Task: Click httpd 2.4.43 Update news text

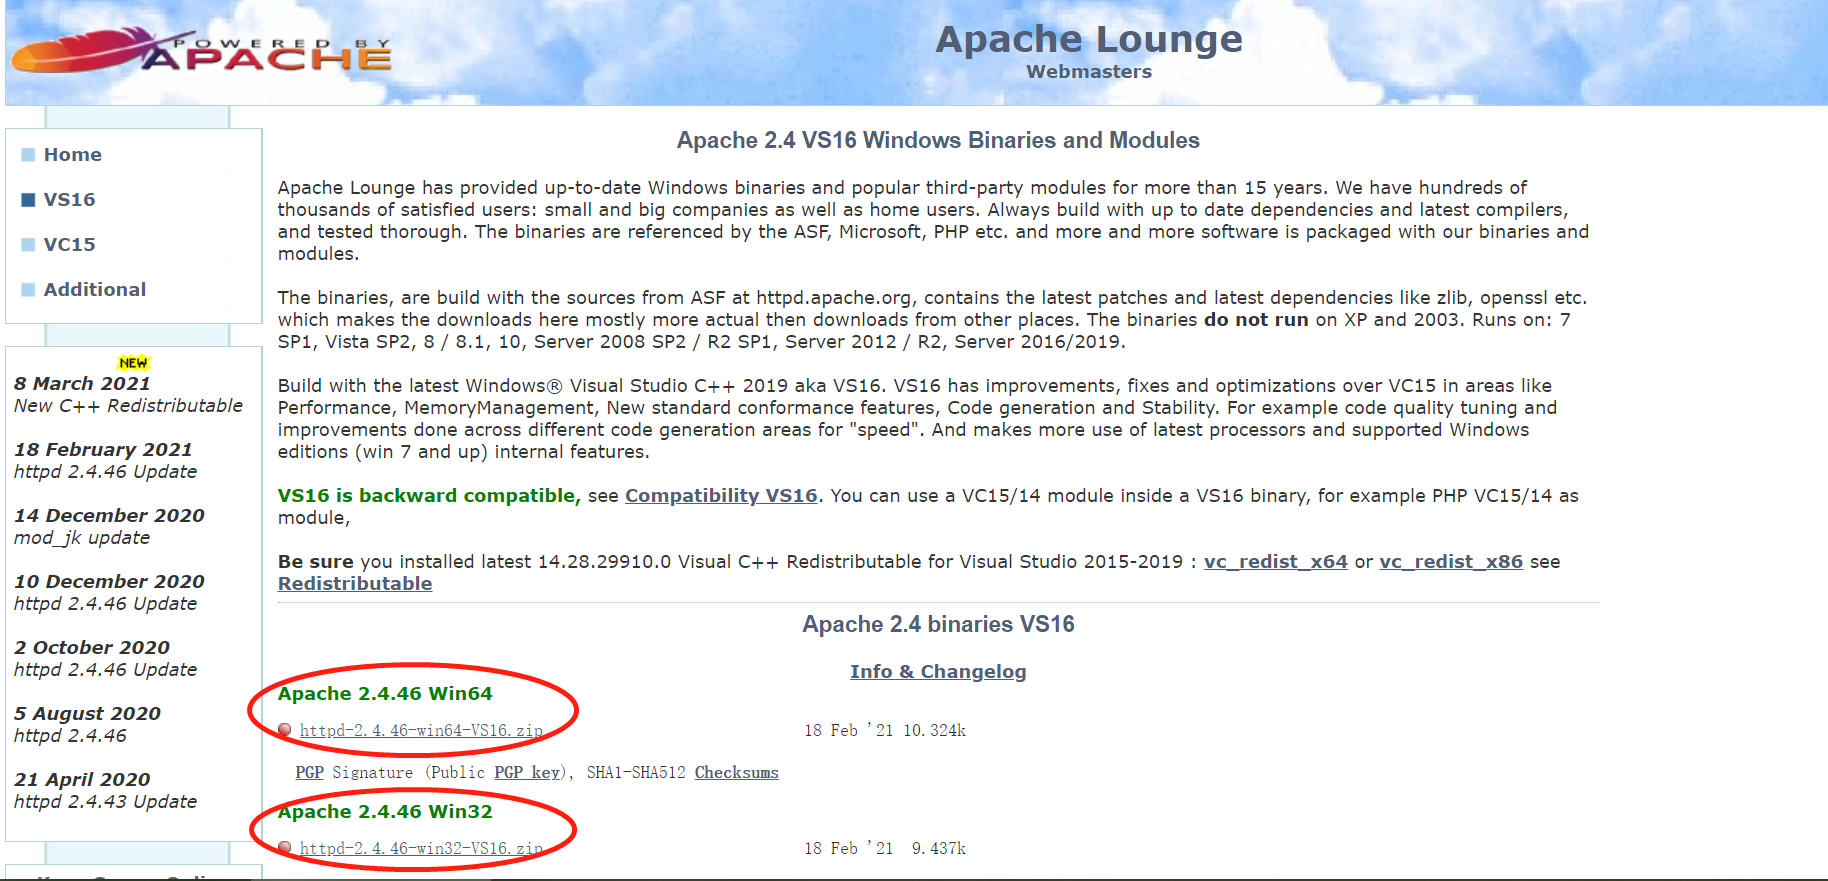Action: click(105, 802)
